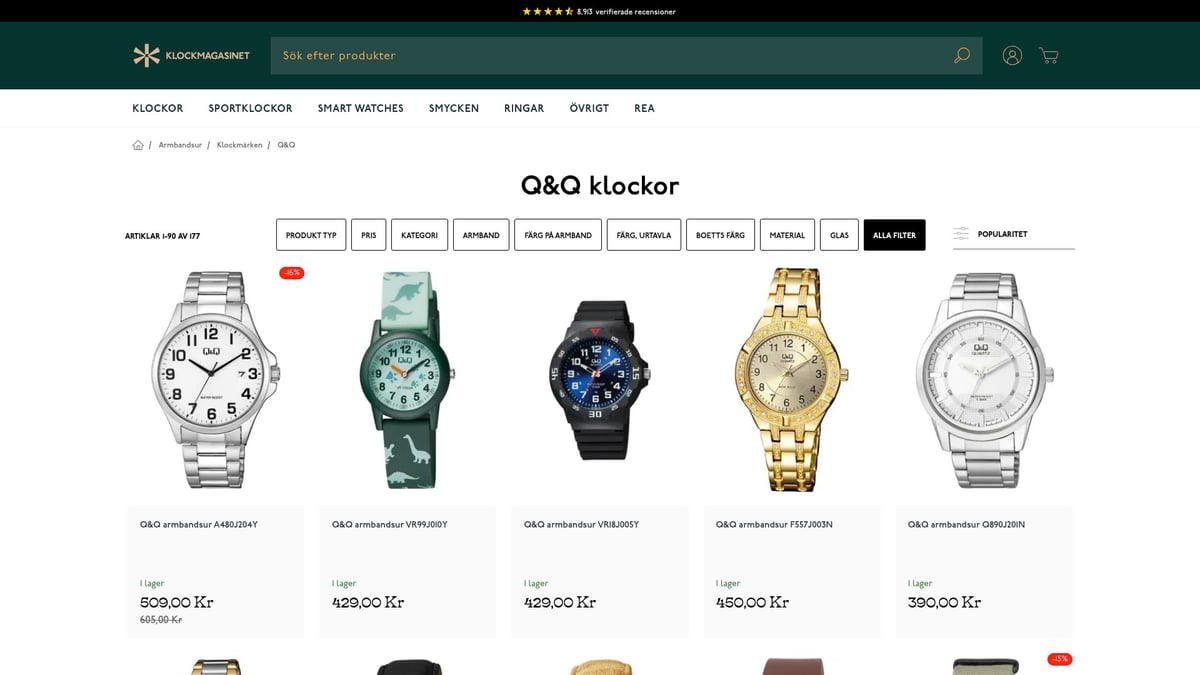Open the Färg på armband filter
The width and height of the screenshot is (1200, 675).
[558, 235]
